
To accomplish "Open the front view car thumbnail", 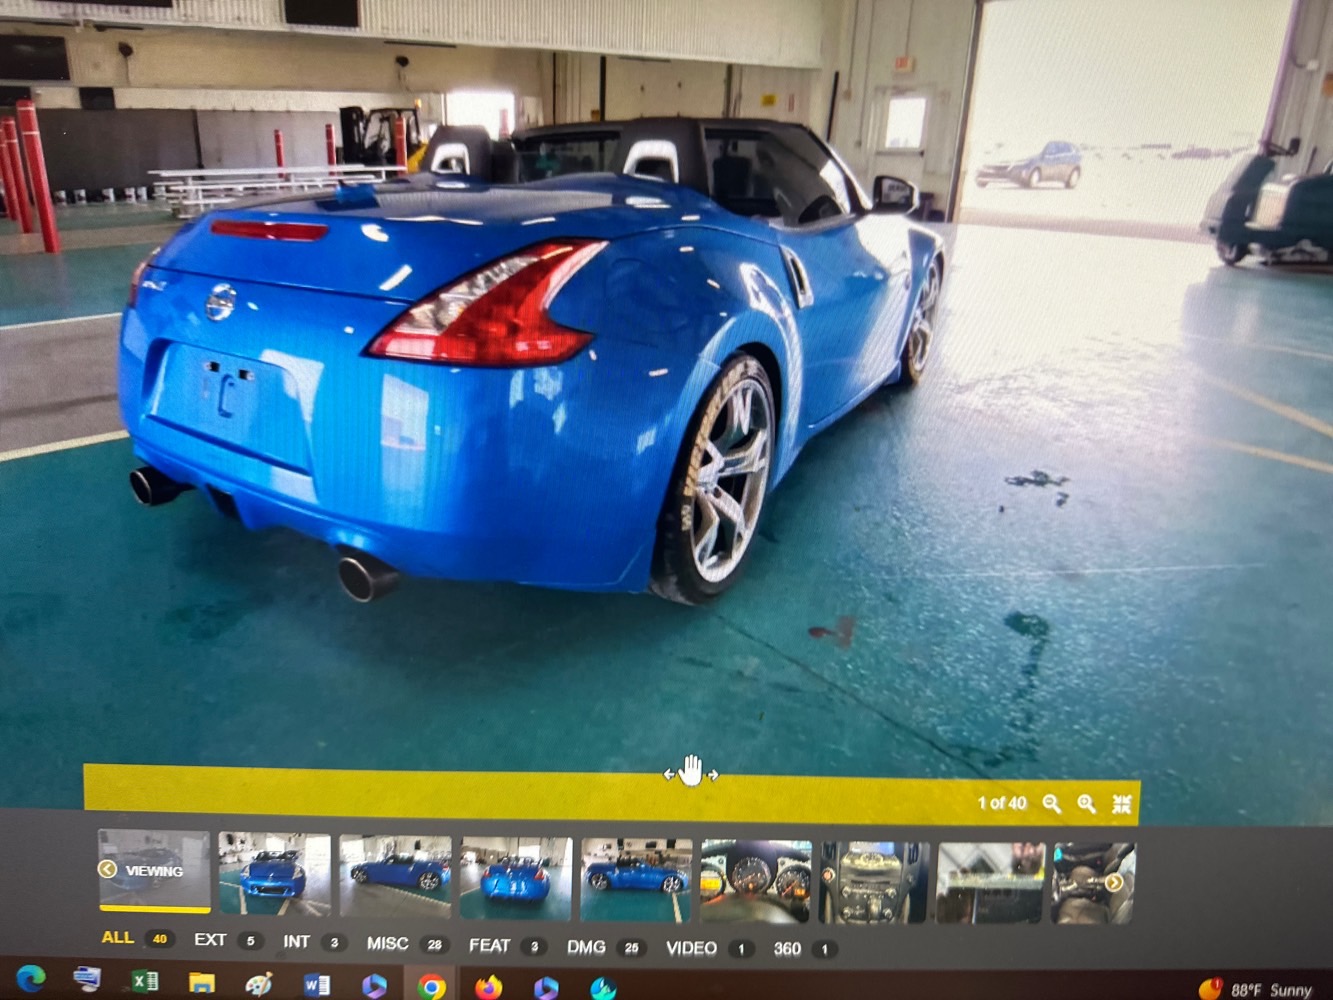I will [x=274, y=875].
